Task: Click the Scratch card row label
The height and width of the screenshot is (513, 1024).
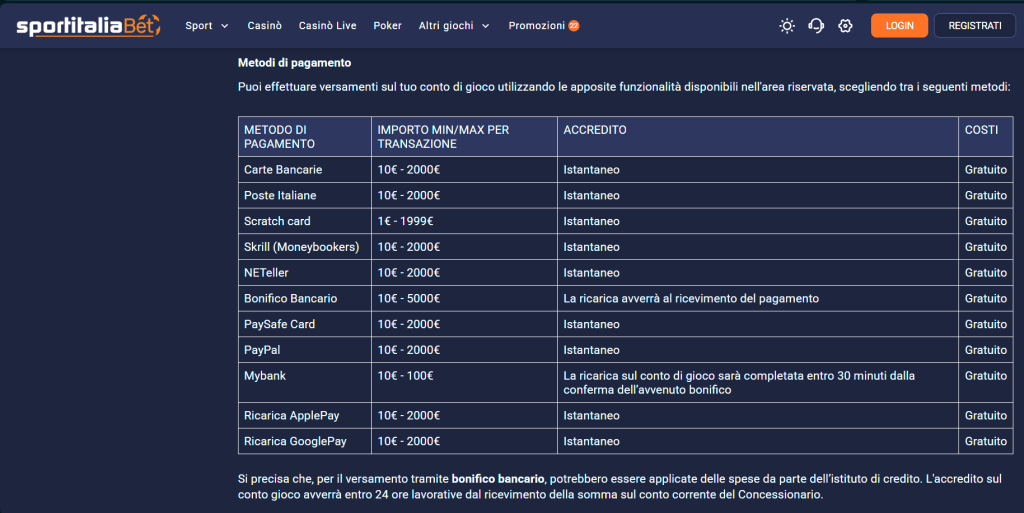Action: 277,221
